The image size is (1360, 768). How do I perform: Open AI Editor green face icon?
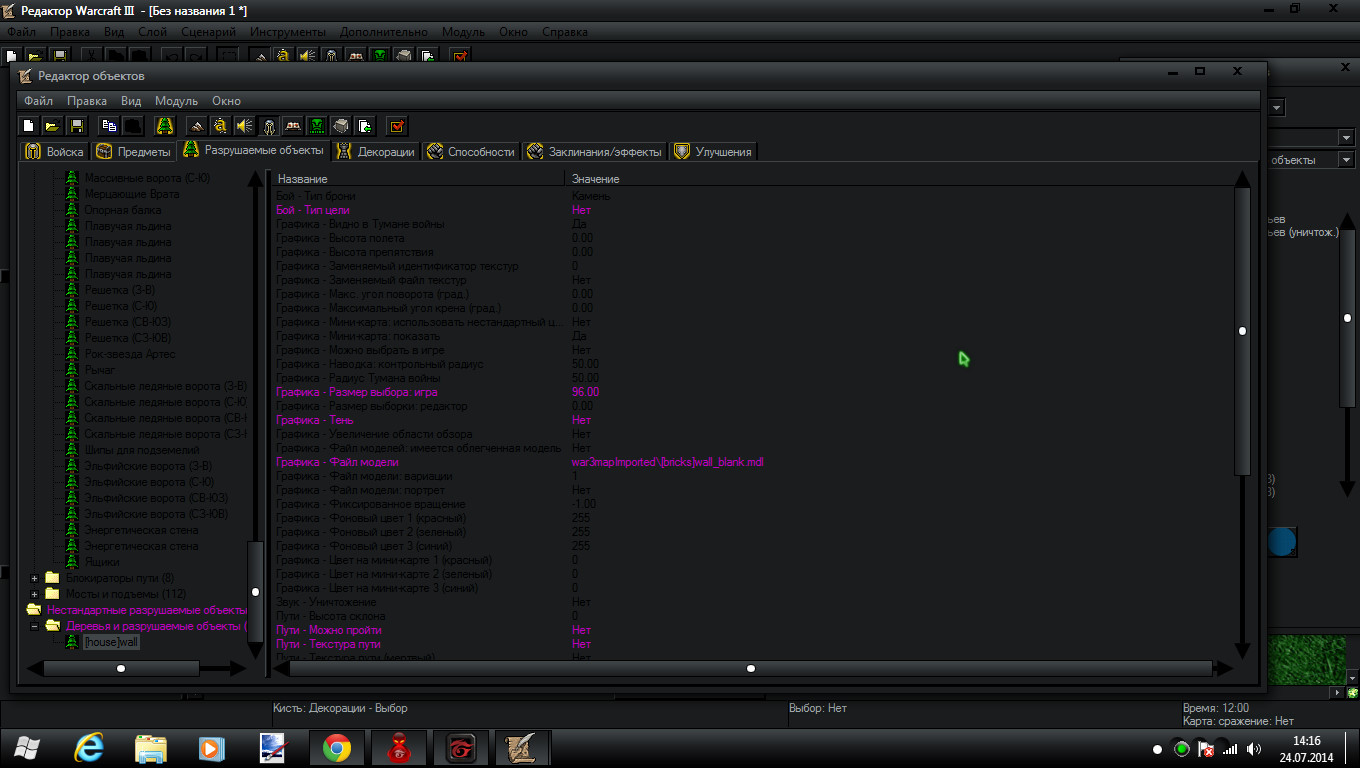(316, 126)
